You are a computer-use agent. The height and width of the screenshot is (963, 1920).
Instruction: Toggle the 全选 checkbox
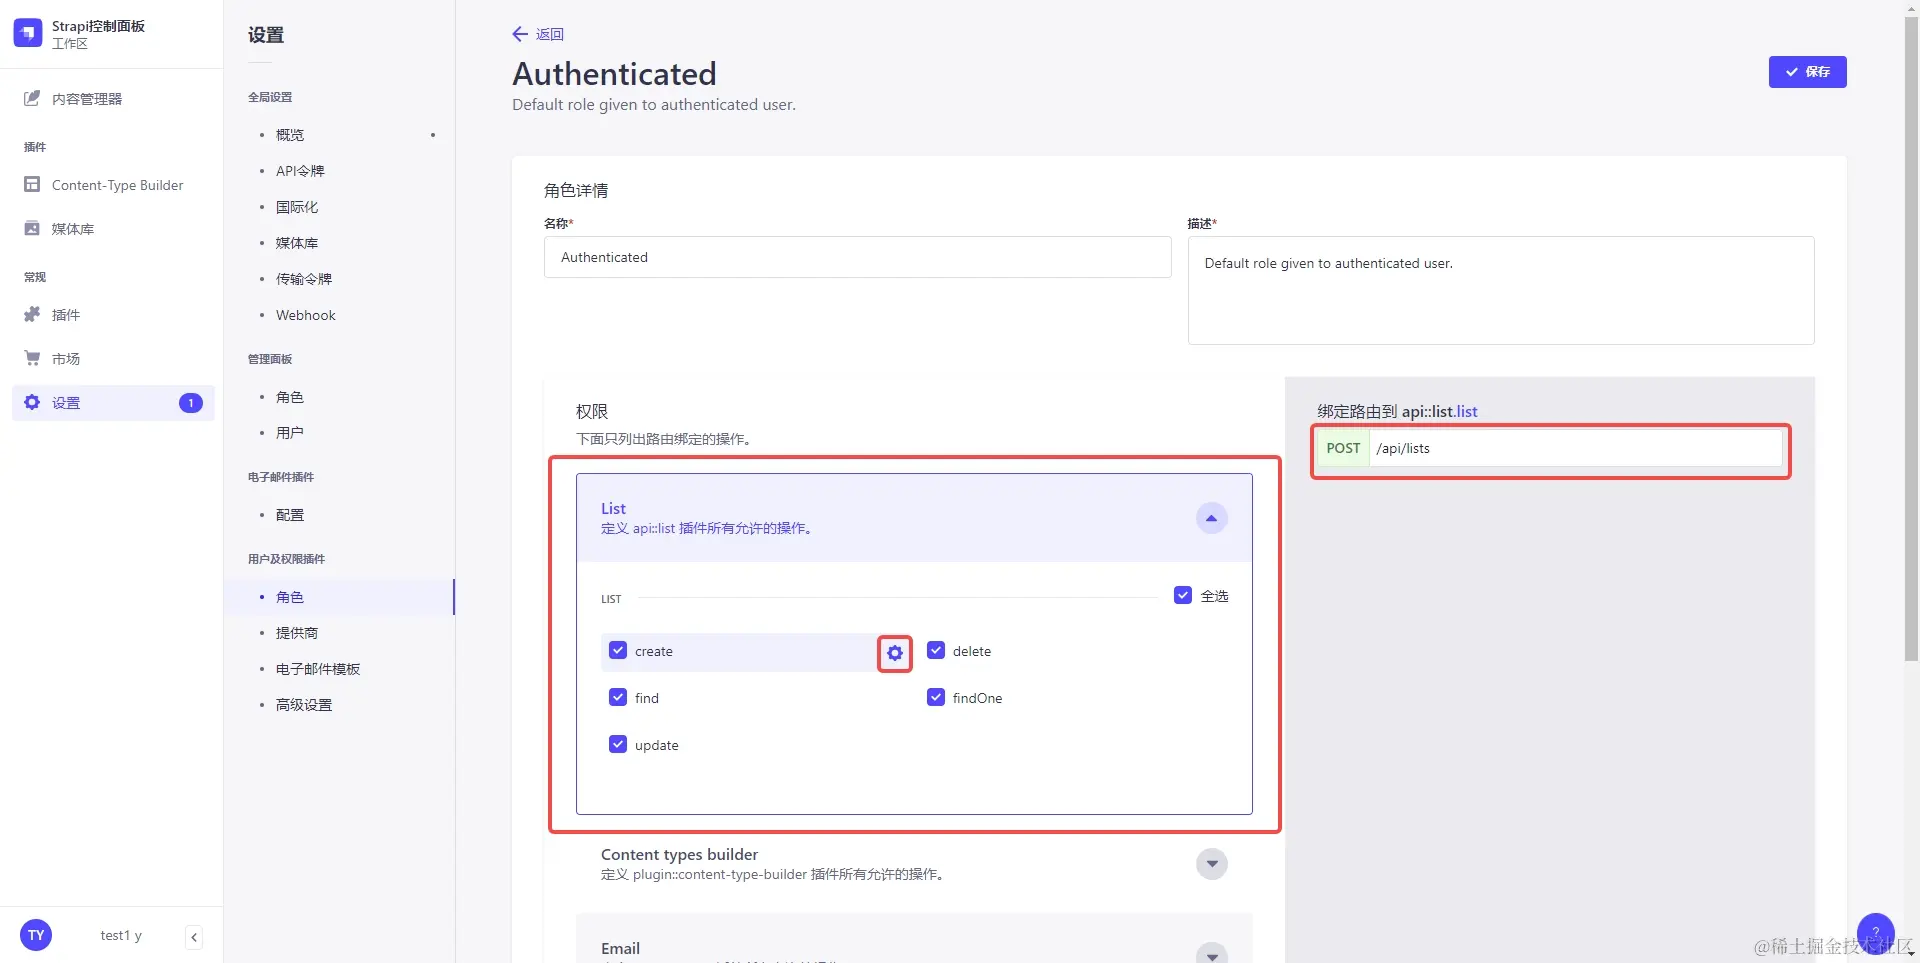pyautogui.click(x=1183, y=595)
